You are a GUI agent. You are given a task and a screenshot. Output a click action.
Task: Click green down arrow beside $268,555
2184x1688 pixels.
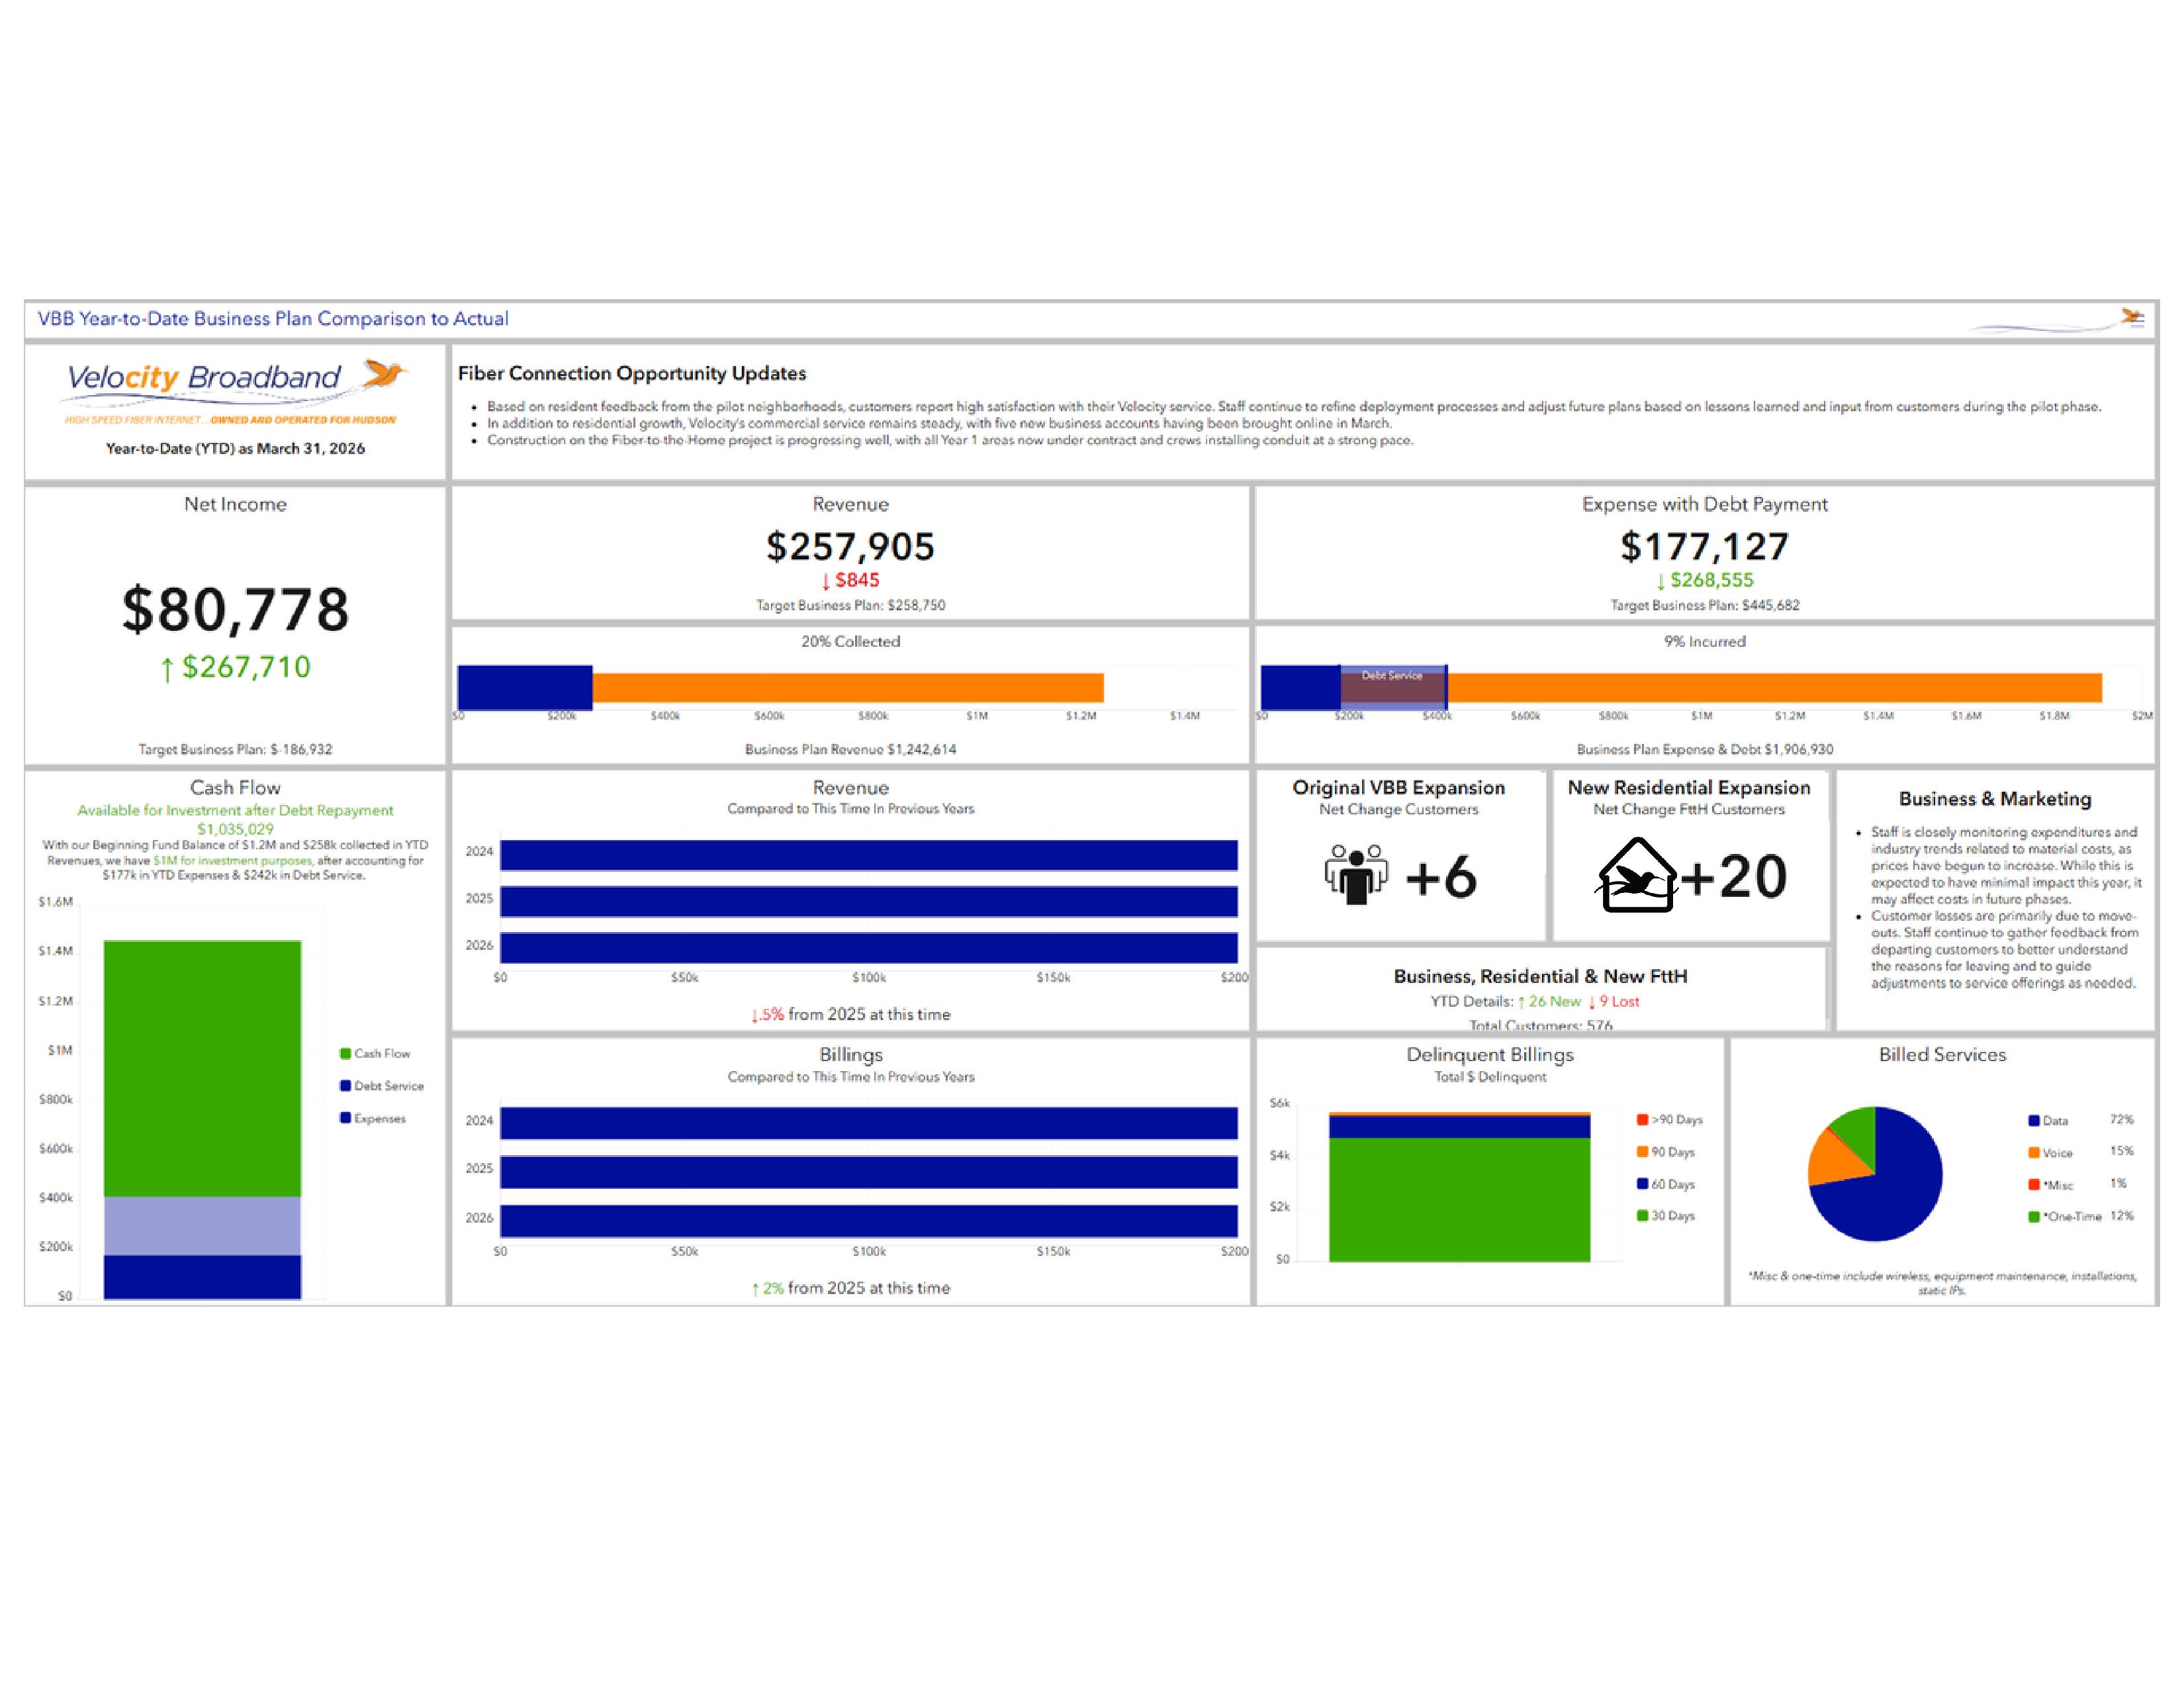(1661, 582)
